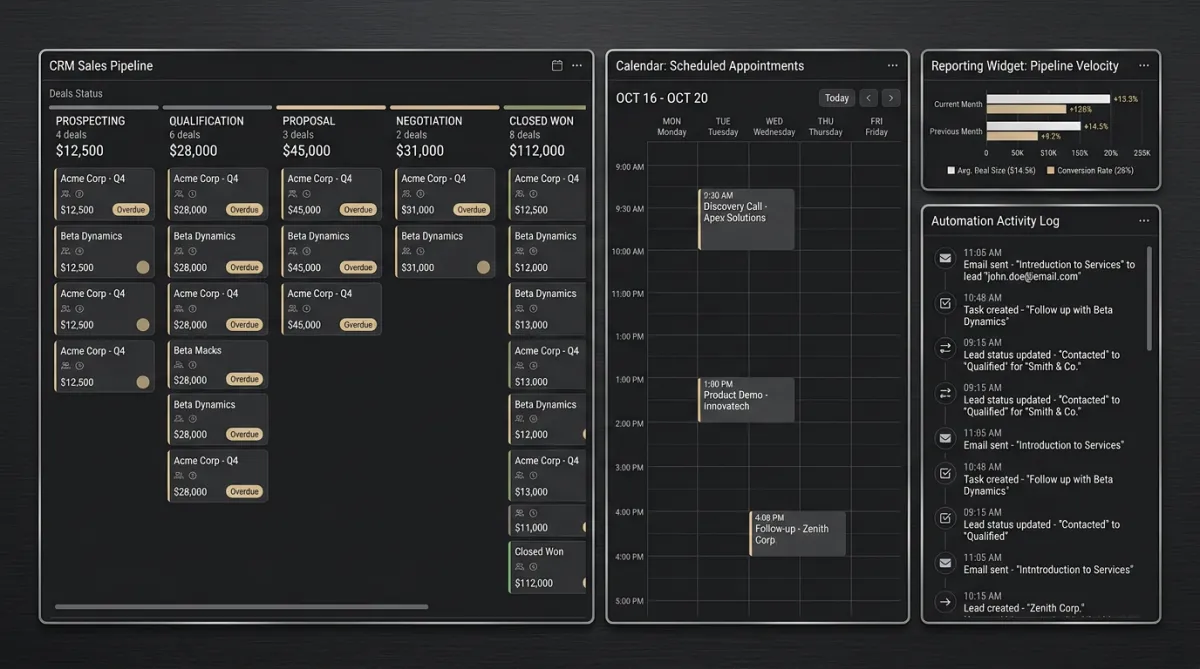This screenshot has width=1200, height=669.
Task: Click people icon on Acme Corp $31,000 card
Action: tap(406, 194)
